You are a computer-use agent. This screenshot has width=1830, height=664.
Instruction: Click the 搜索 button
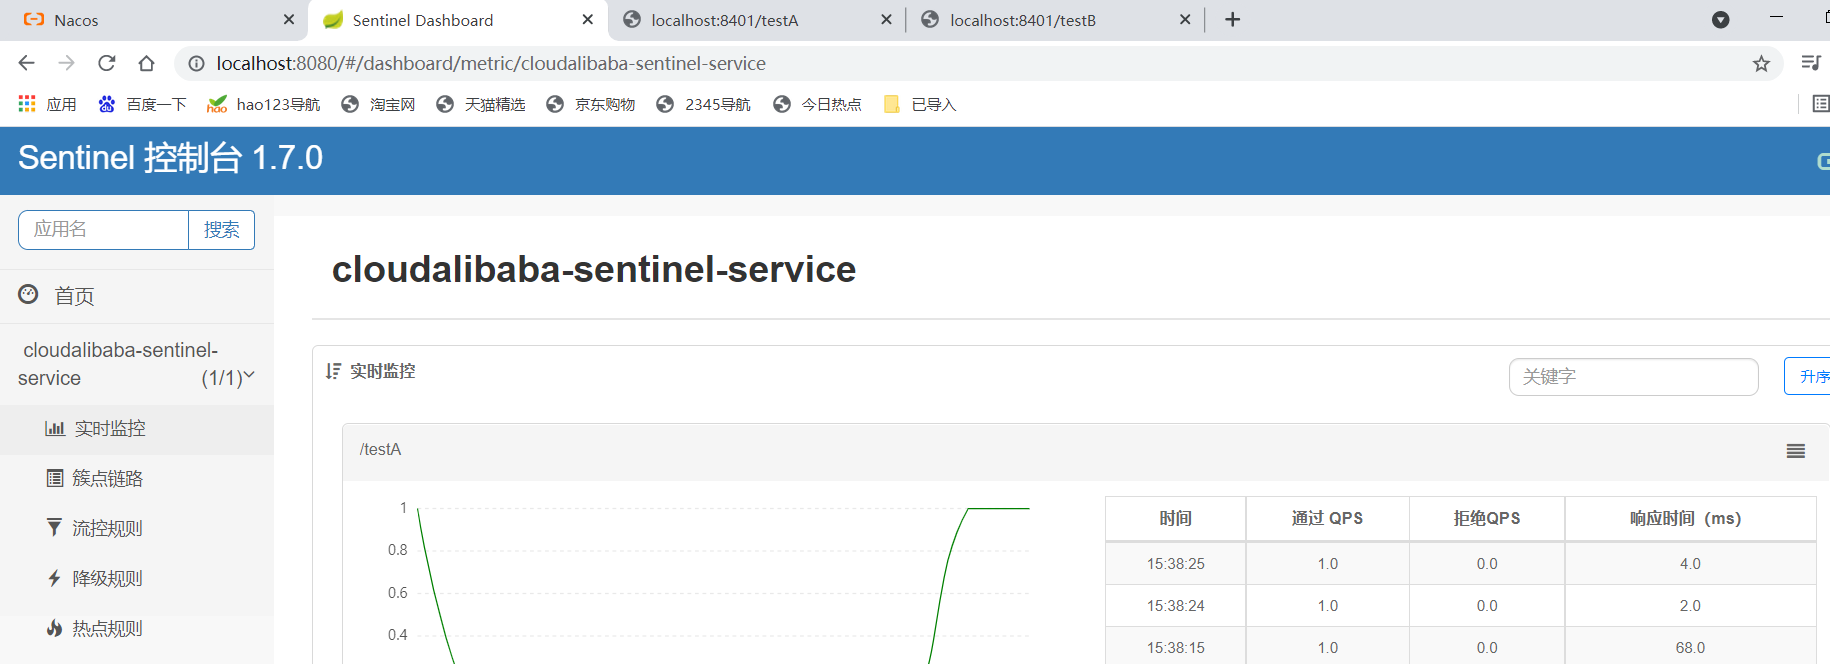(222, 230)
